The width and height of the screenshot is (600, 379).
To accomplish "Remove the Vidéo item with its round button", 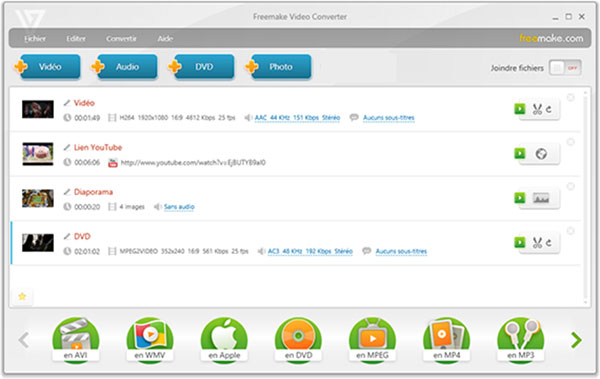I will tap(571, 98).
